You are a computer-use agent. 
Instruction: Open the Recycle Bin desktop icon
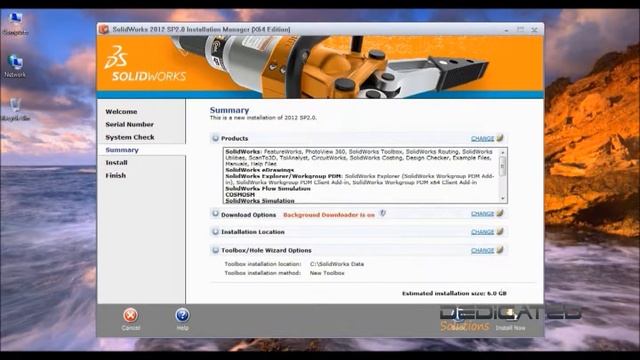pos(15,109)
